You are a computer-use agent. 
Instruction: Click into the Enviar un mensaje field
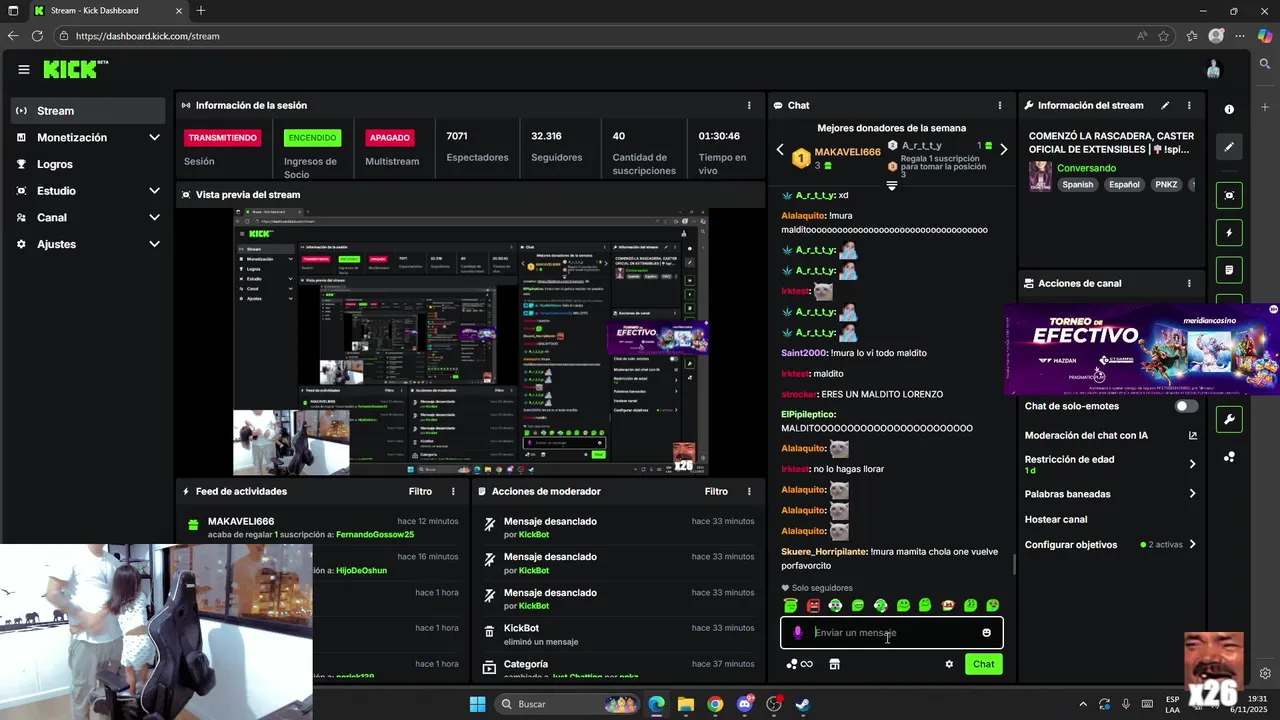(x=892, y=633)
